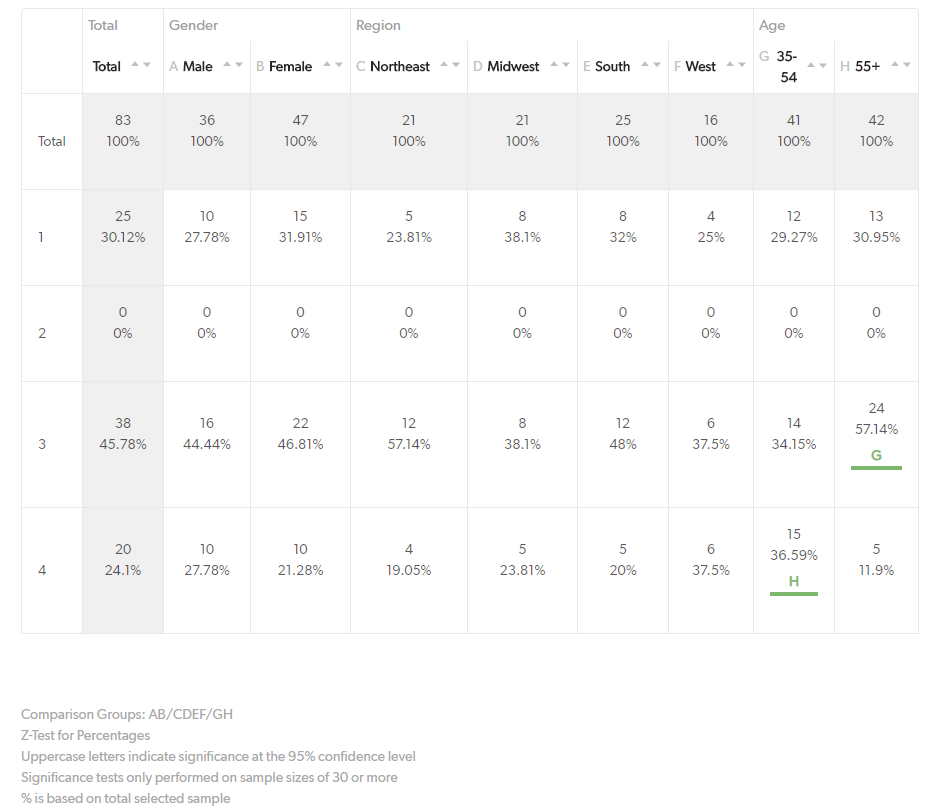Click the Northeast column label
Image resolution: width=934 pixels, height=811 pixels.
click(399, 66)
